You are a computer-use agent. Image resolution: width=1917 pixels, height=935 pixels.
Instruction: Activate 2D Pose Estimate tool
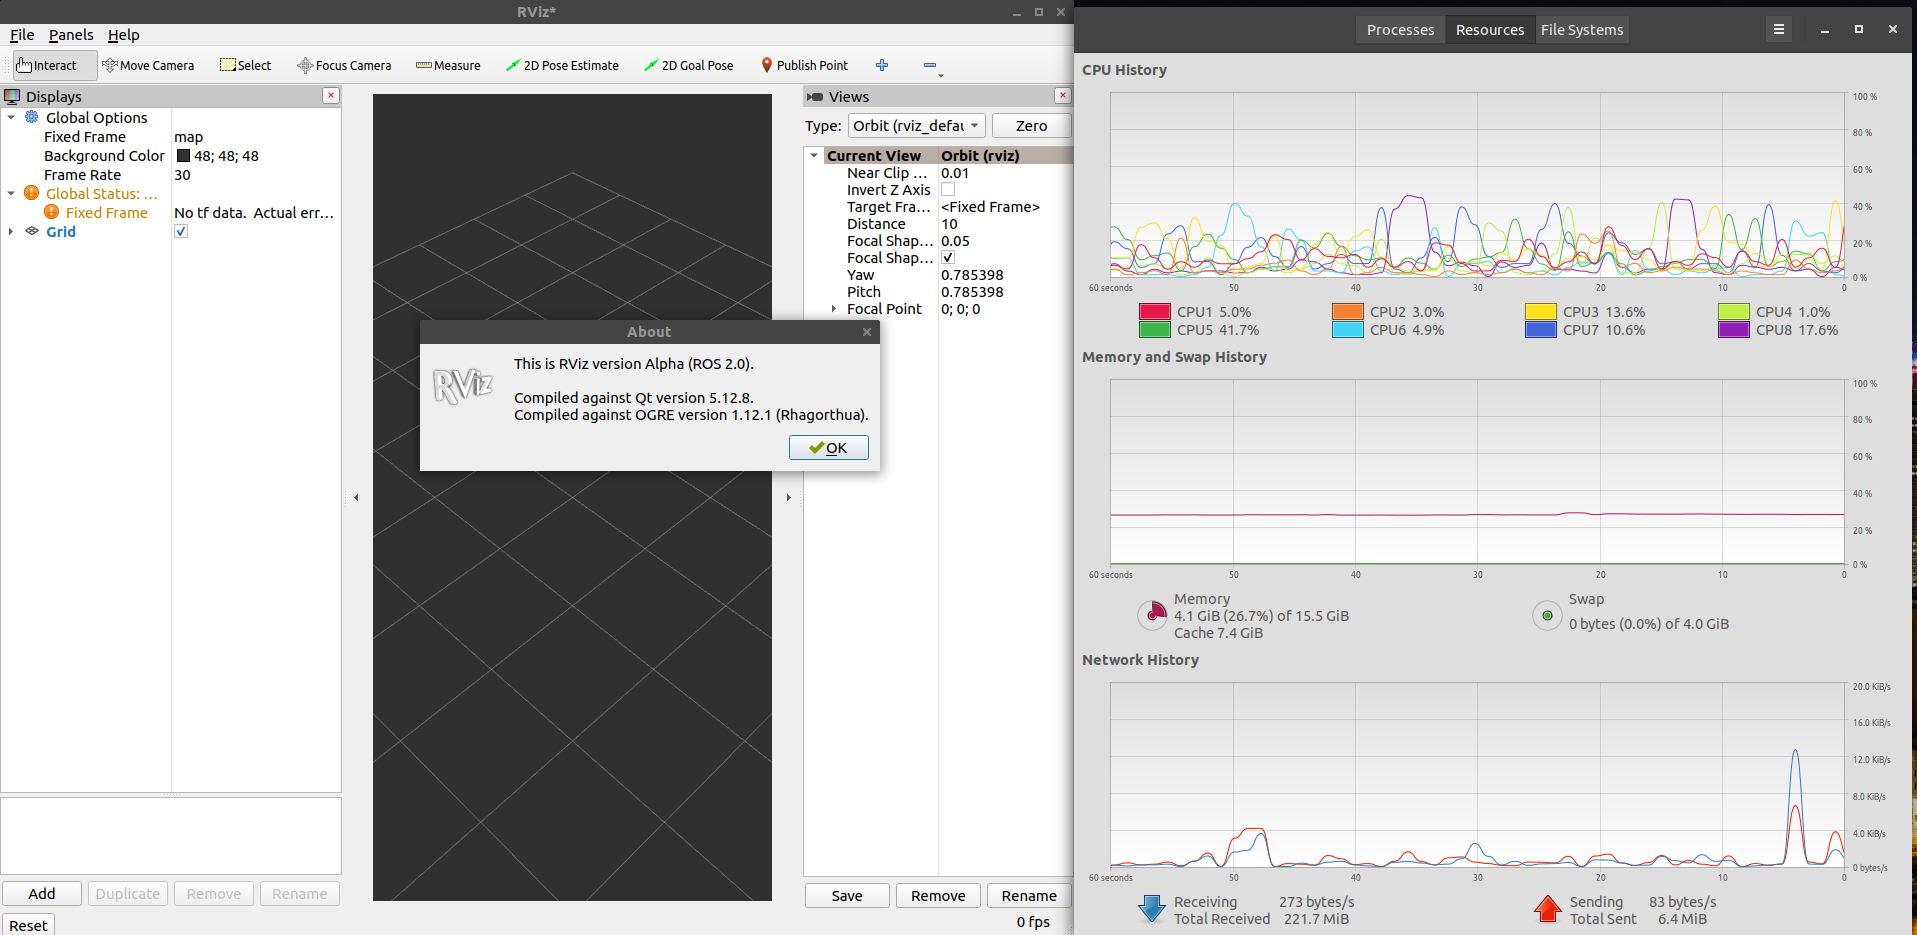(562, 65)
